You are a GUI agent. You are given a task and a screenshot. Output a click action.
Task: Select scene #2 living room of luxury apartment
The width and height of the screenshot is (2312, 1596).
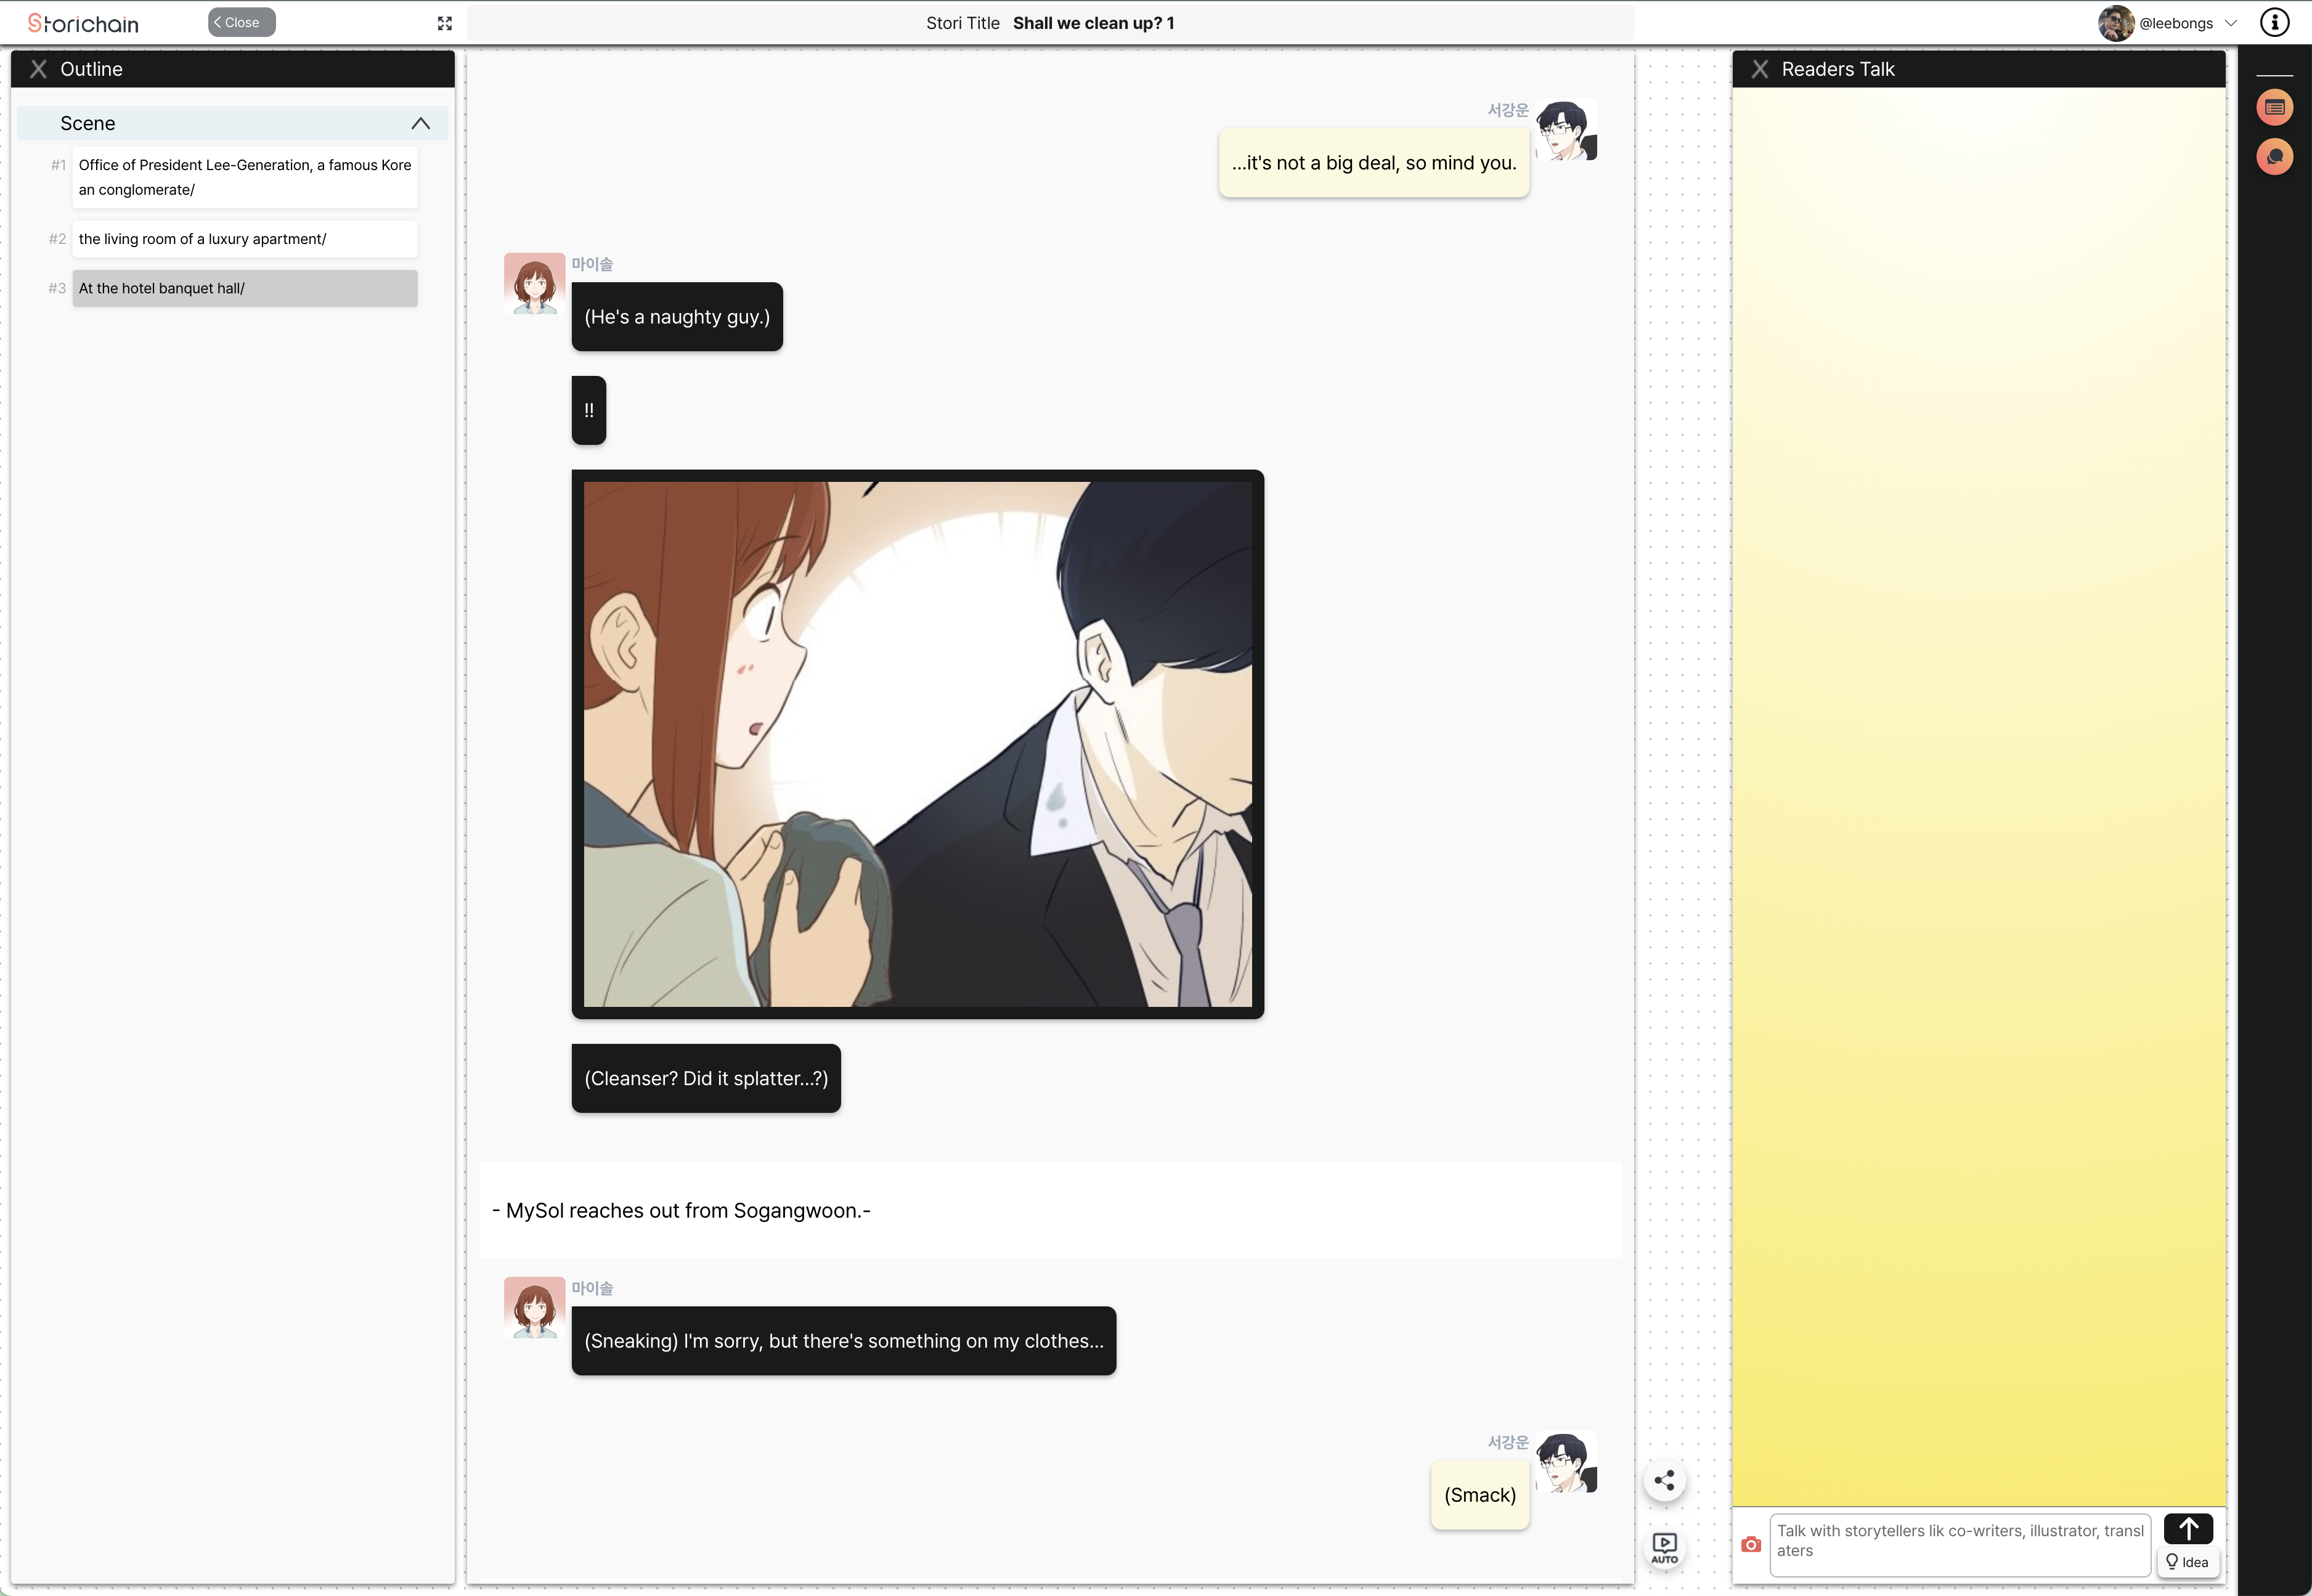(244, 239)
